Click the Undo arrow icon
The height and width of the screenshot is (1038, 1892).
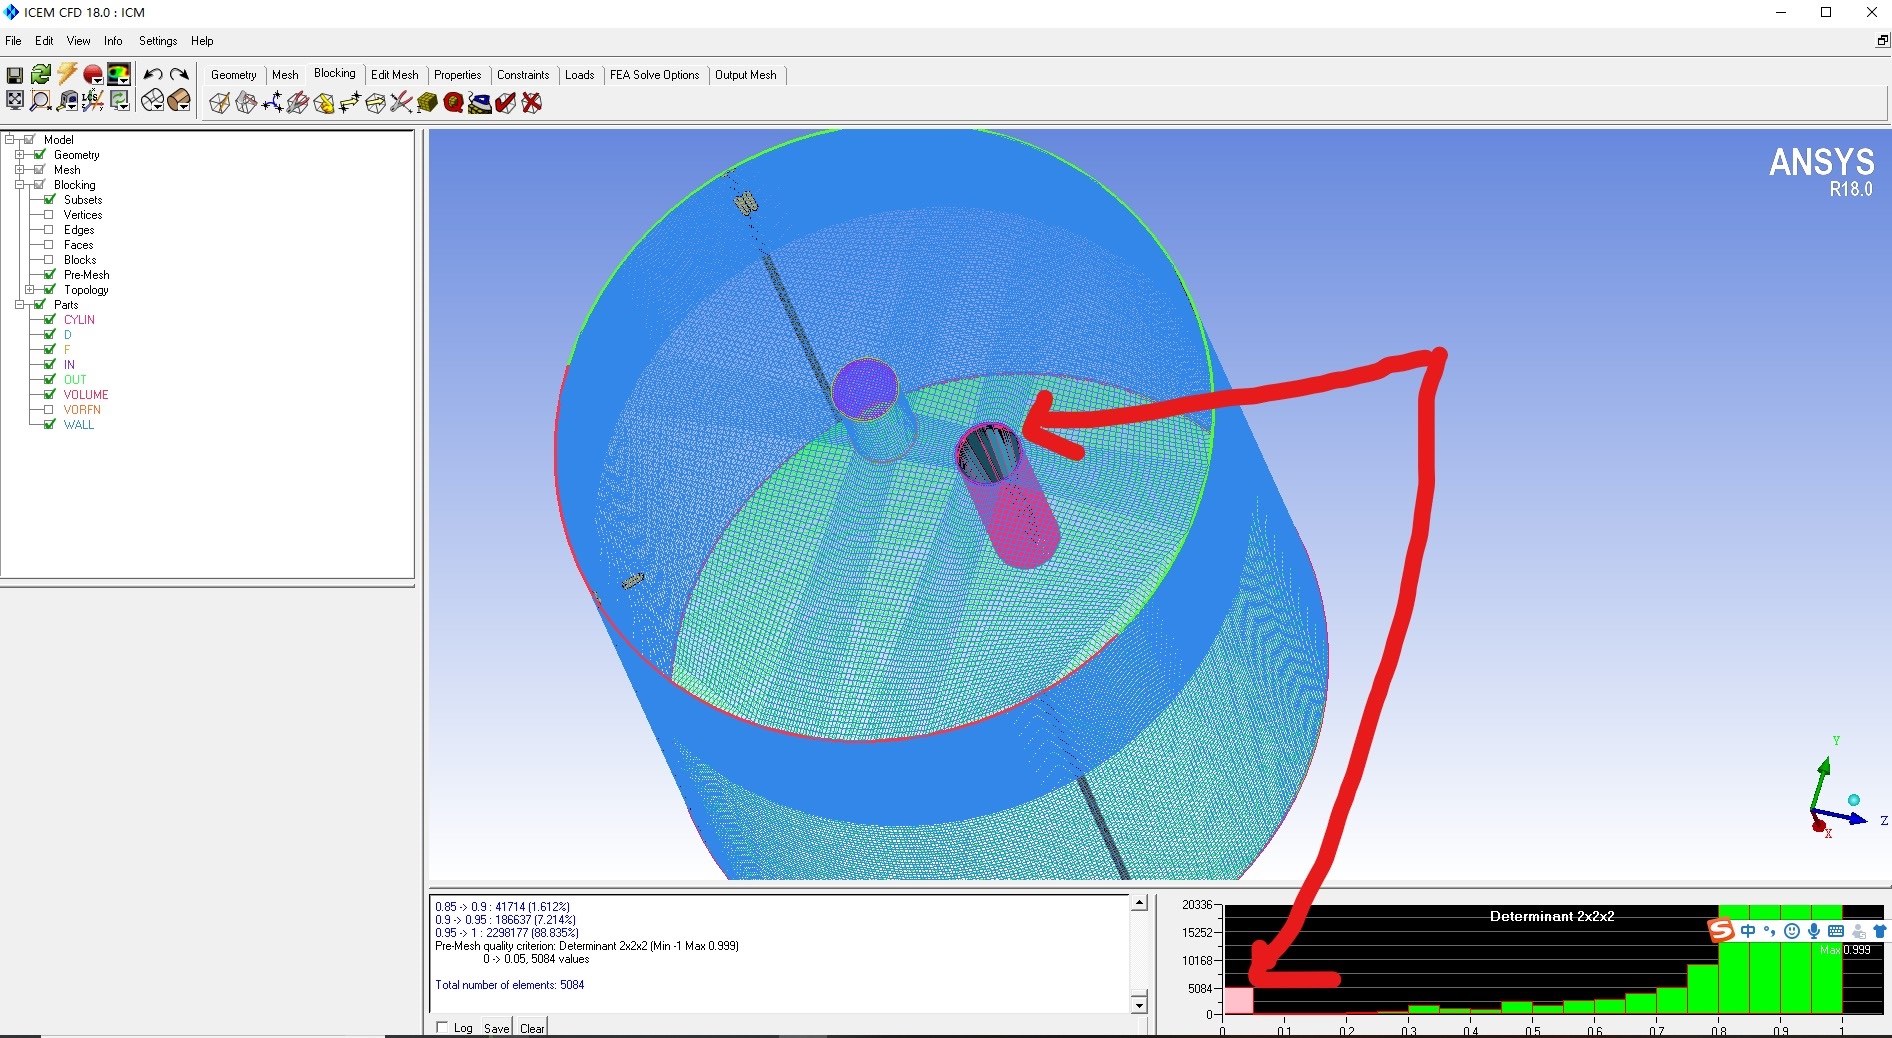click(152, 75)
